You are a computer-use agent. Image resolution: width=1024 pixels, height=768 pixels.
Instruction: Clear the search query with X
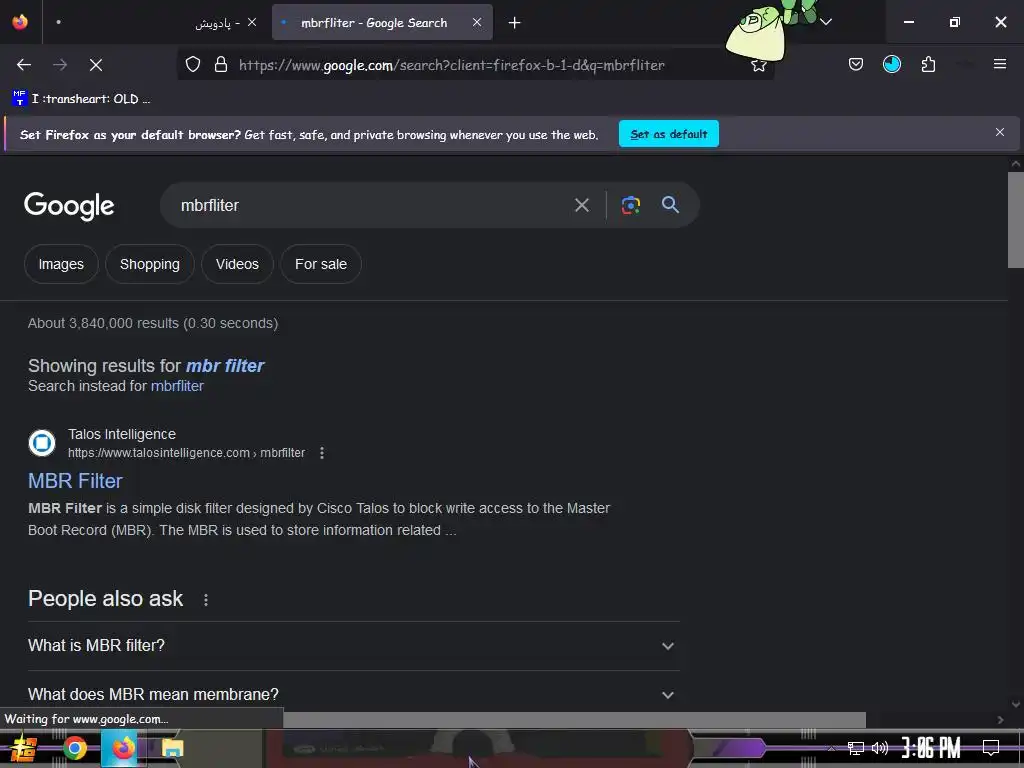[581, 205]
